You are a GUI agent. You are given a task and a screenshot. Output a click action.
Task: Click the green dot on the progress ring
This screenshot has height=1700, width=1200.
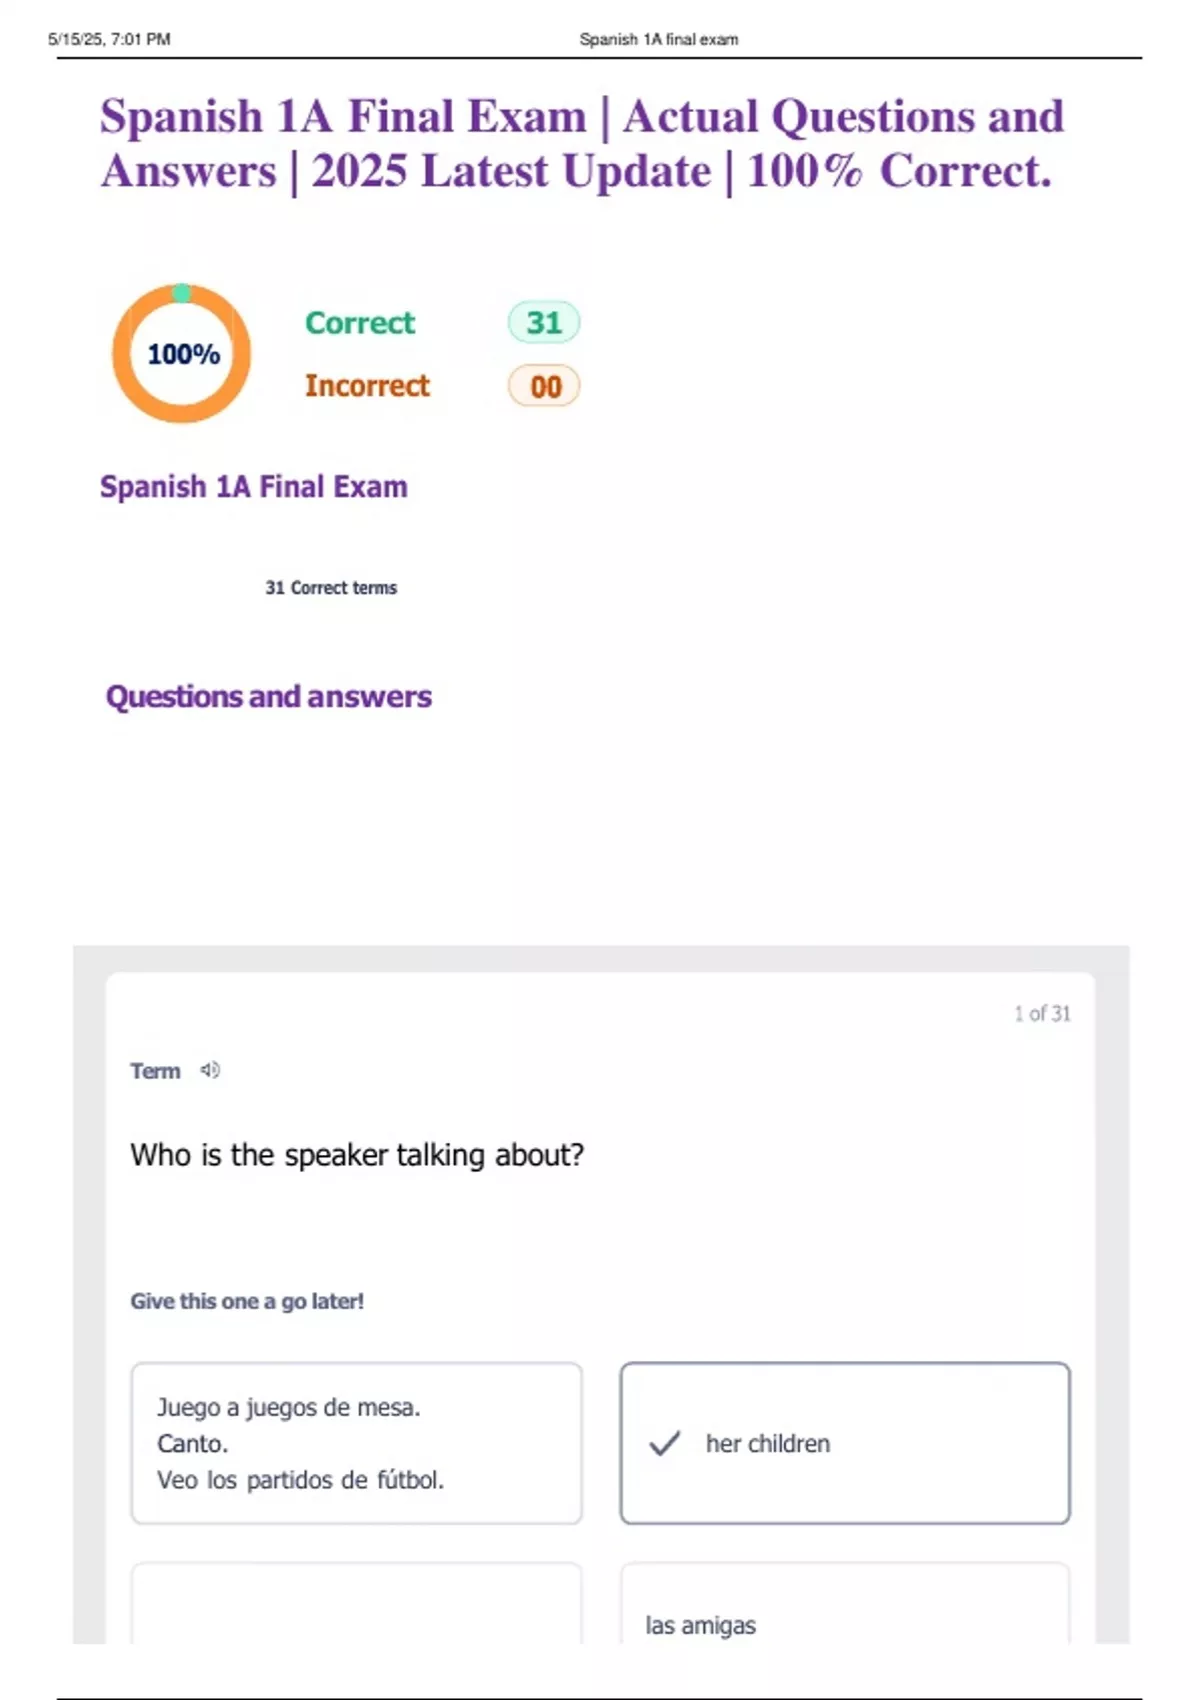[x=182, y=293]
